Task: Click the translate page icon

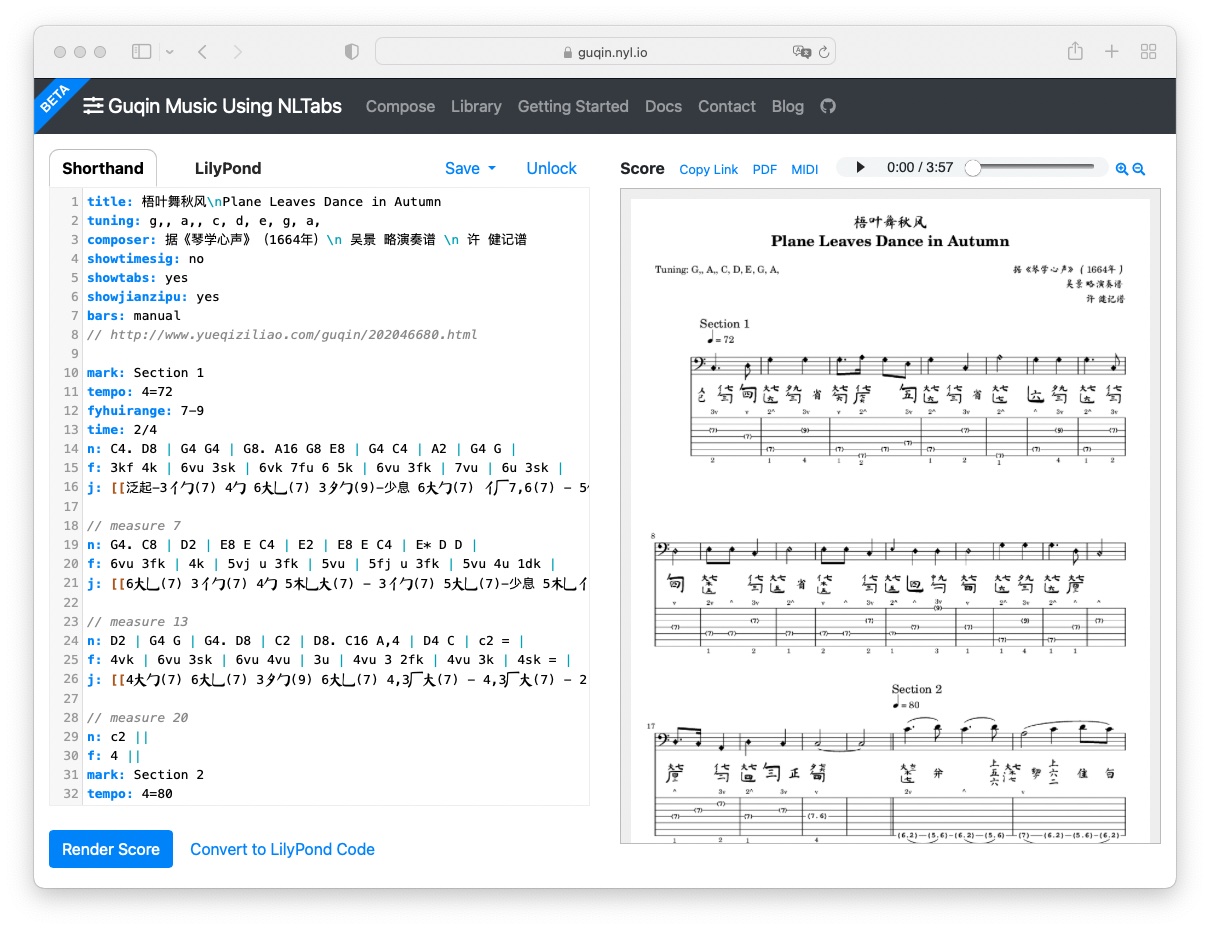Action: click(x=801, y=52)
